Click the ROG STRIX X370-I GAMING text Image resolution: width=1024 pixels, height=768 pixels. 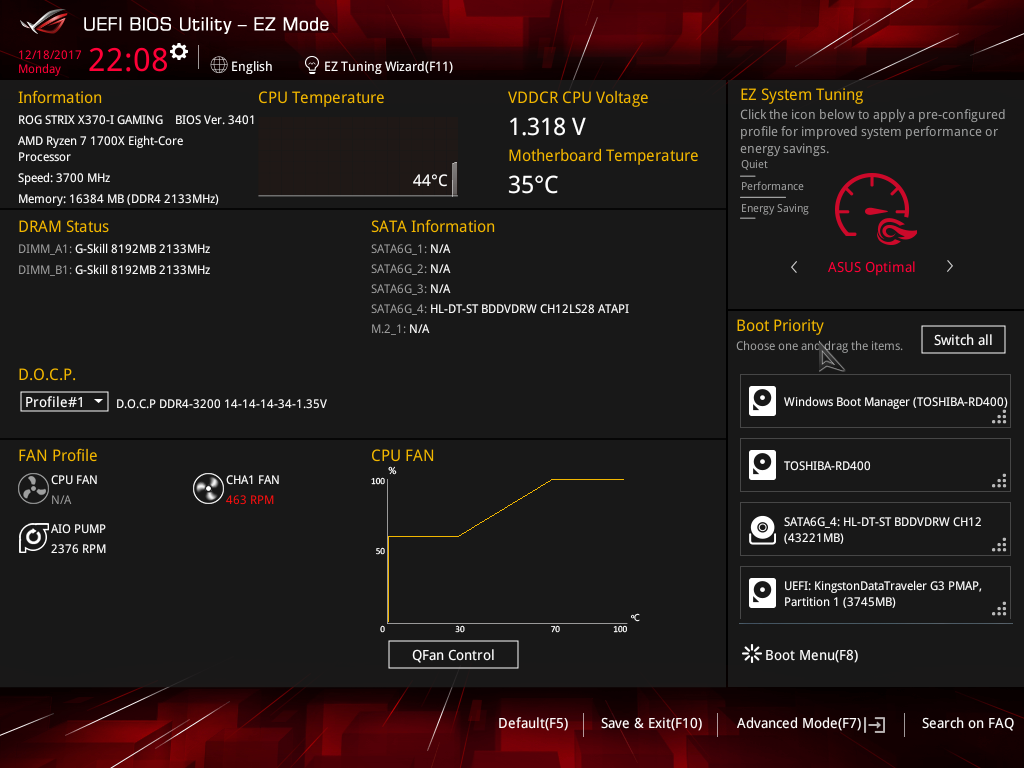pos(90,120)
